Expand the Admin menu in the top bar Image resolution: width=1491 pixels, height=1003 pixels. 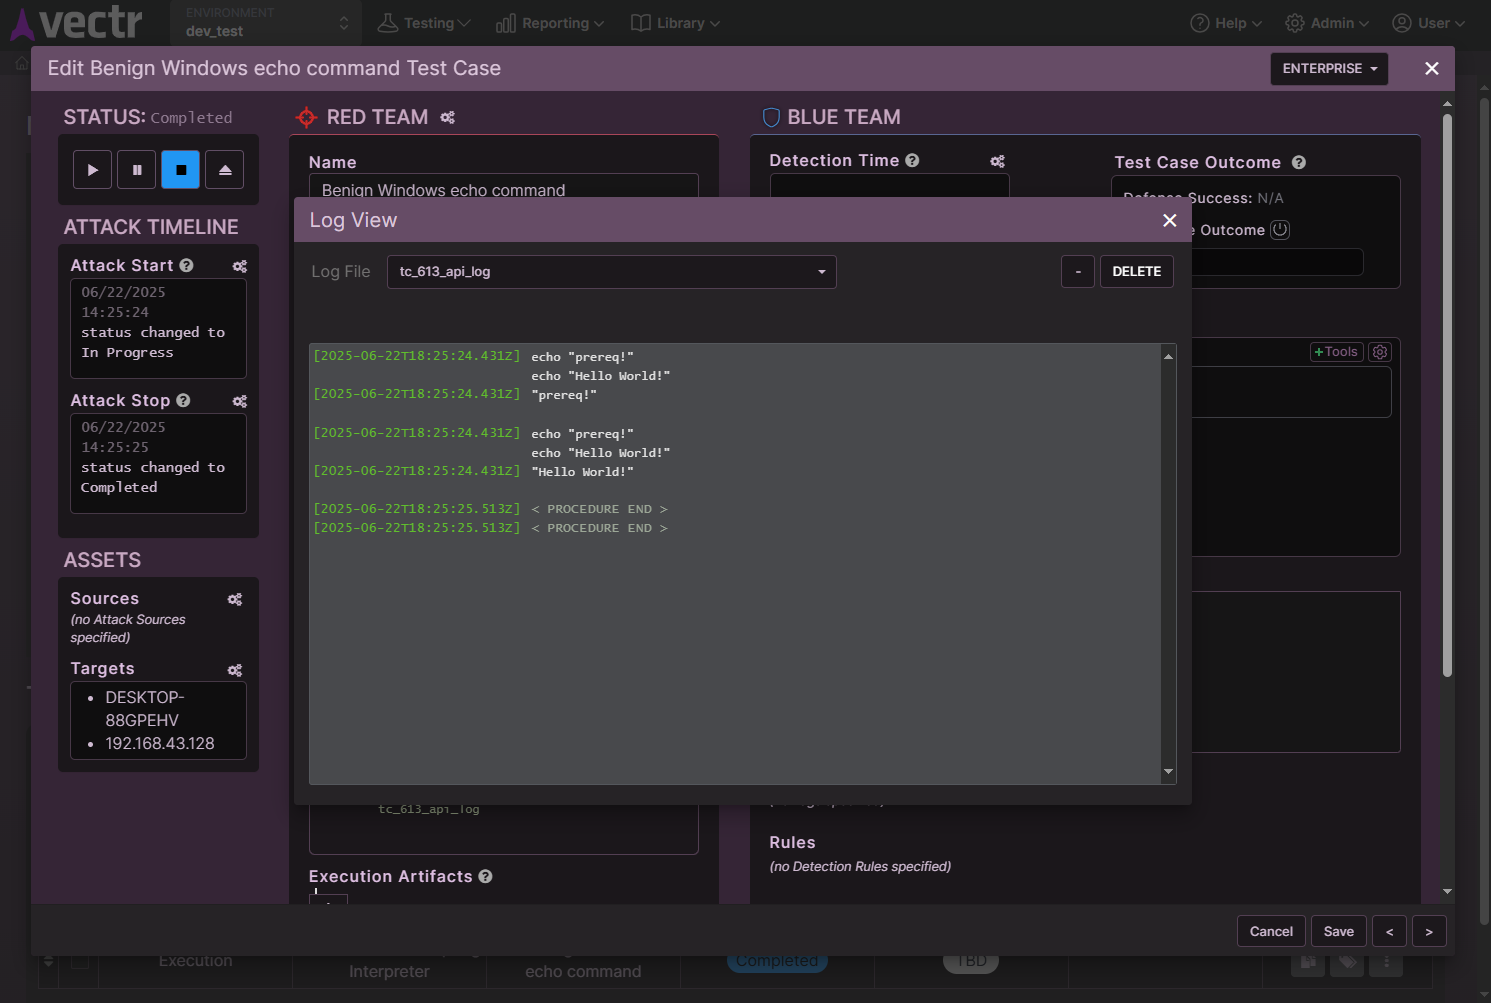pos(1327,22)
